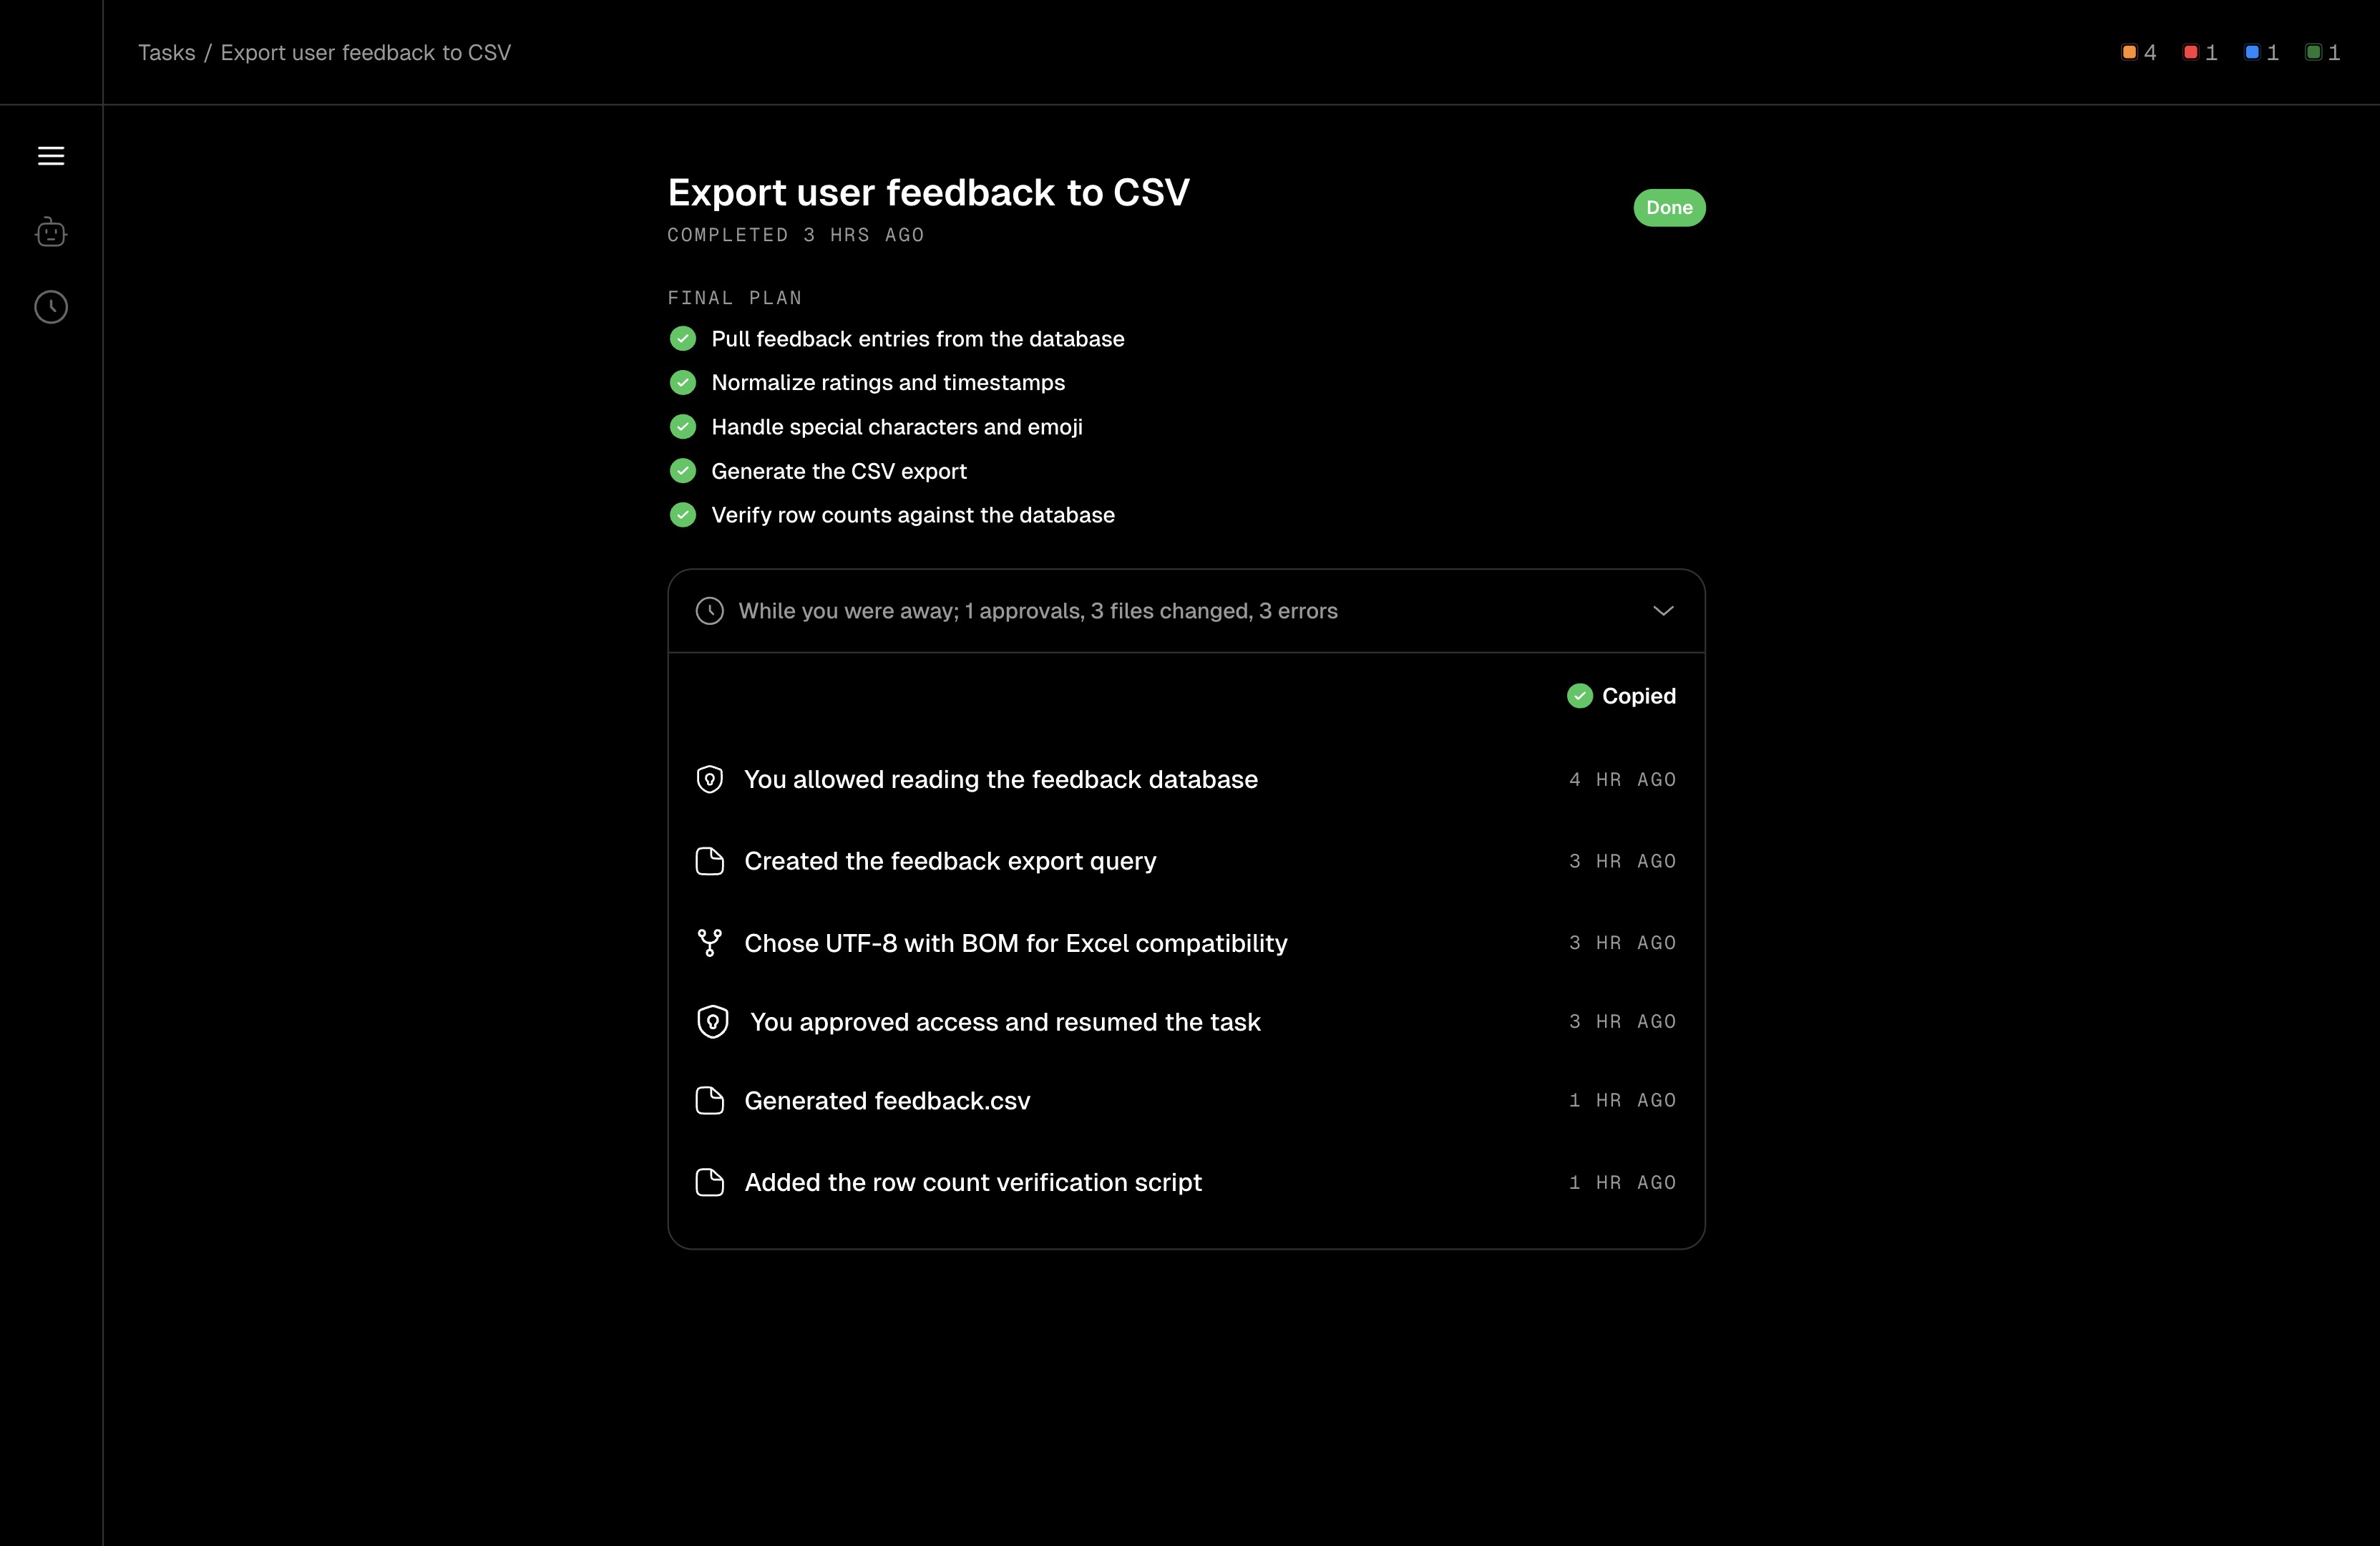Click check icon beside Normalize ratings and timestamps
This screenshot has height=1546, width=2380.
point(683,382)
